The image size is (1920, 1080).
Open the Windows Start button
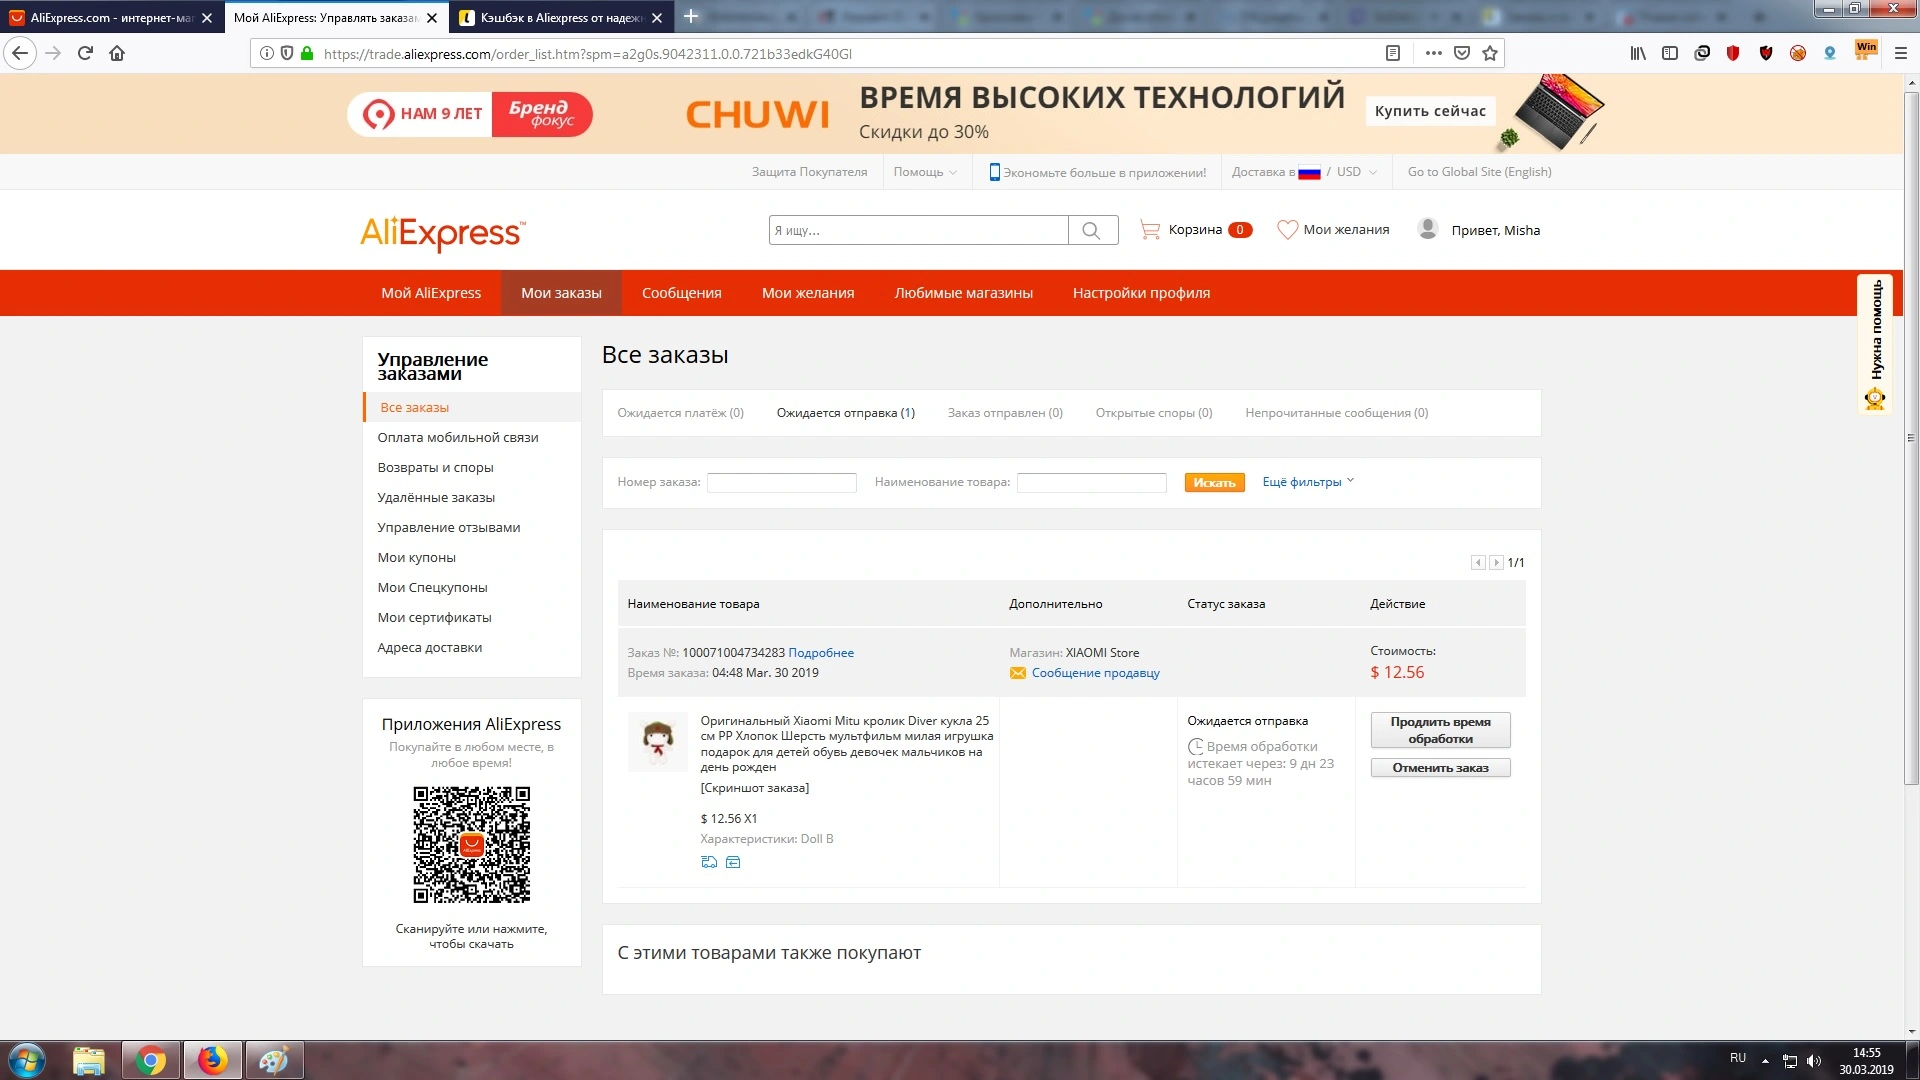(27, 1060)
